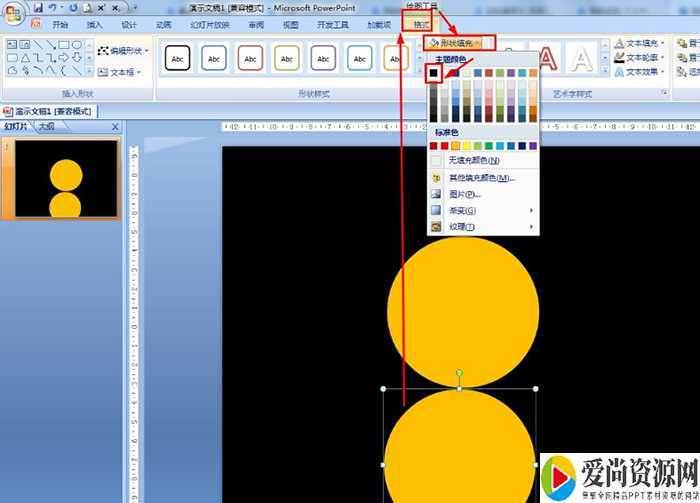Select slide 1 thumbnail in the panel
The height and width of the screenshot is (503, 700).
65,178
